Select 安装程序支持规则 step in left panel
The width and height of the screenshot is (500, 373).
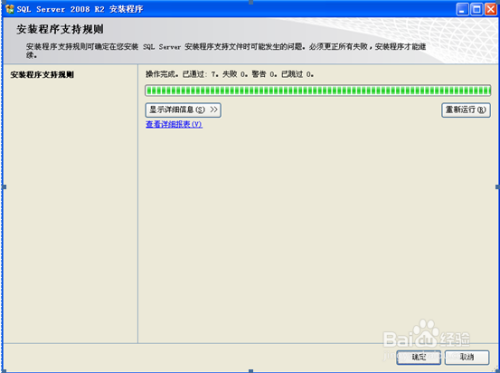pos(42,75)
